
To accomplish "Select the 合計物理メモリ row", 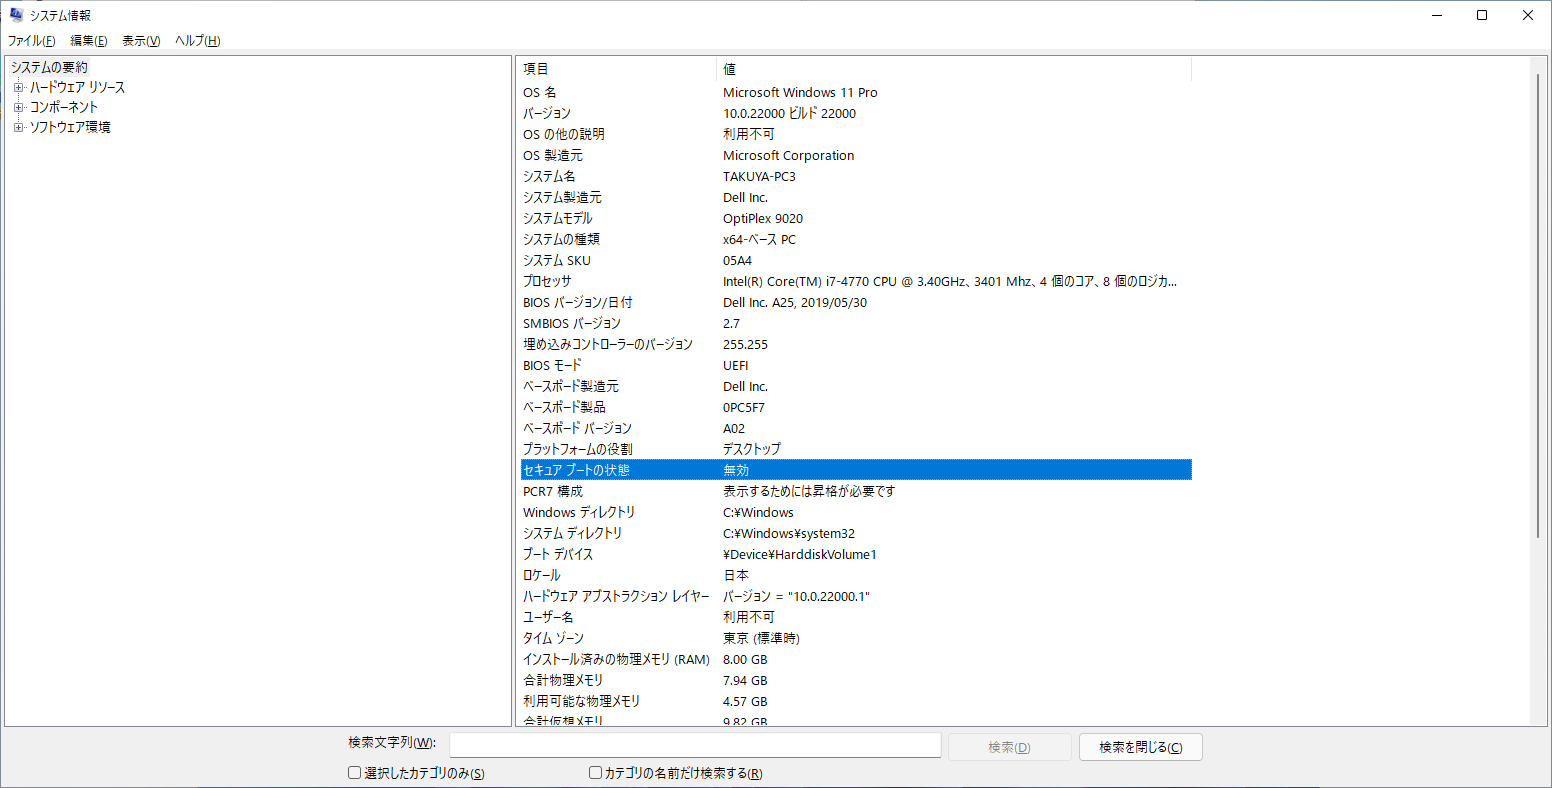I will [x=855, y=680].
